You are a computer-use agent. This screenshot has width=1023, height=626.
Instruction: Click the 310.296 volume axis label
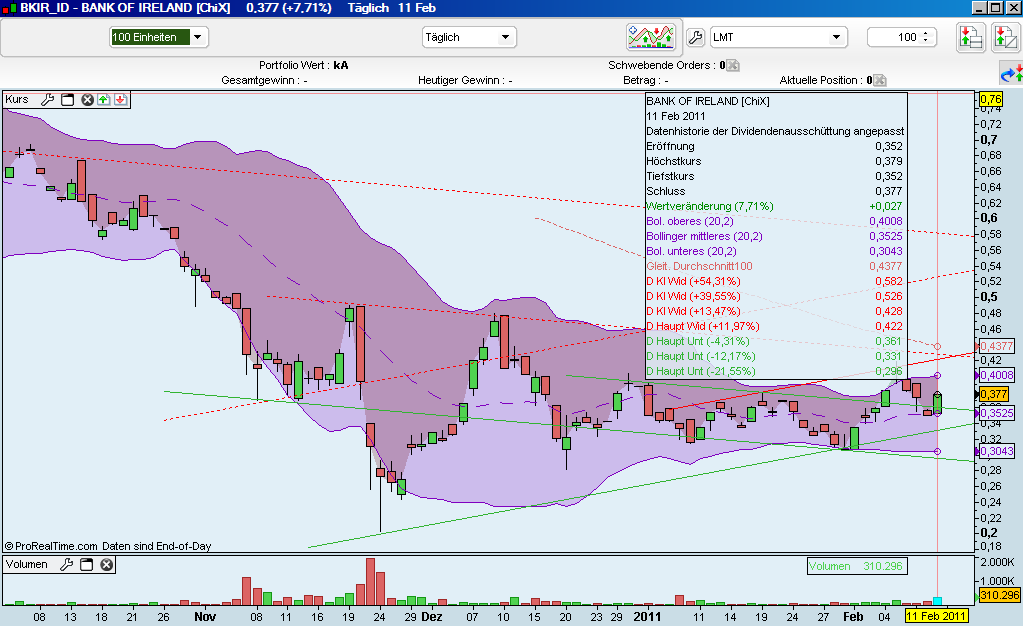click(999, 595)
